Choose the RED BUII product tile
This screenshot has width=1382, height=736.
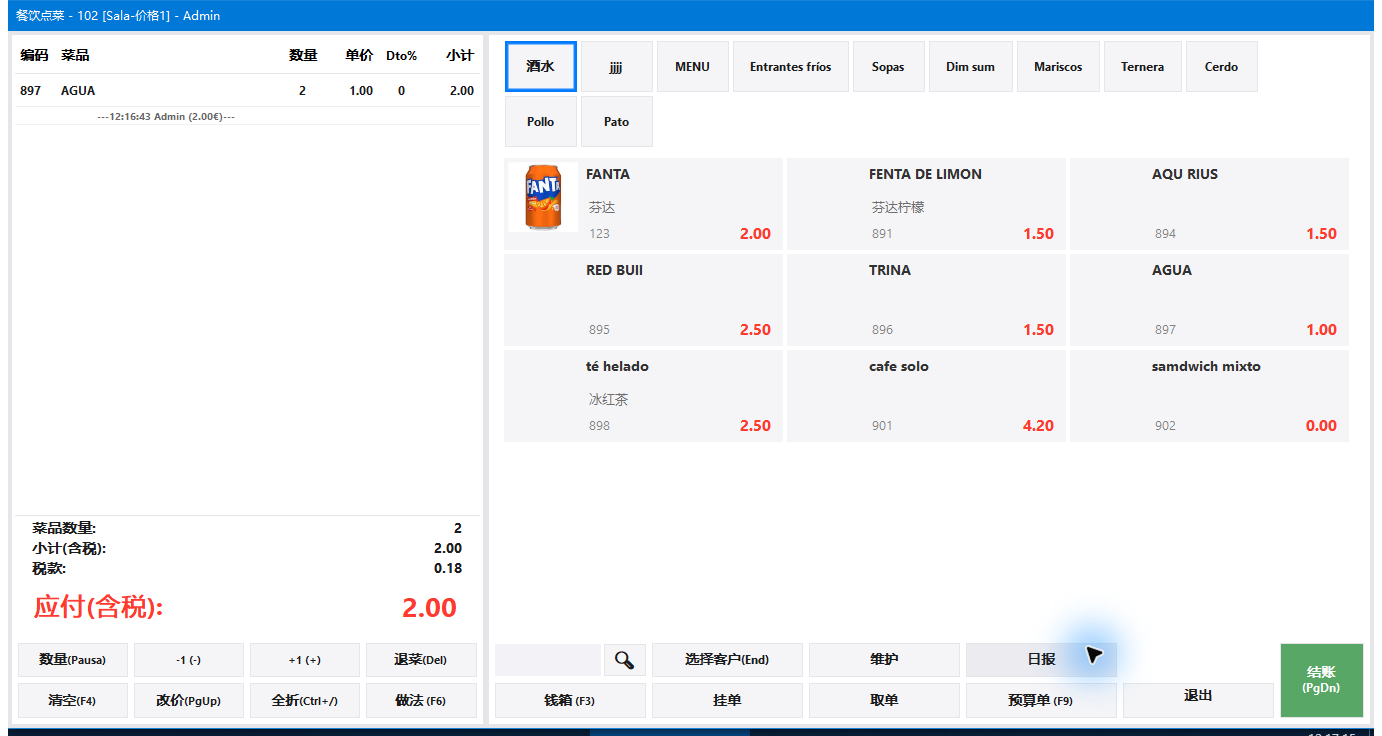click(643, 300)
